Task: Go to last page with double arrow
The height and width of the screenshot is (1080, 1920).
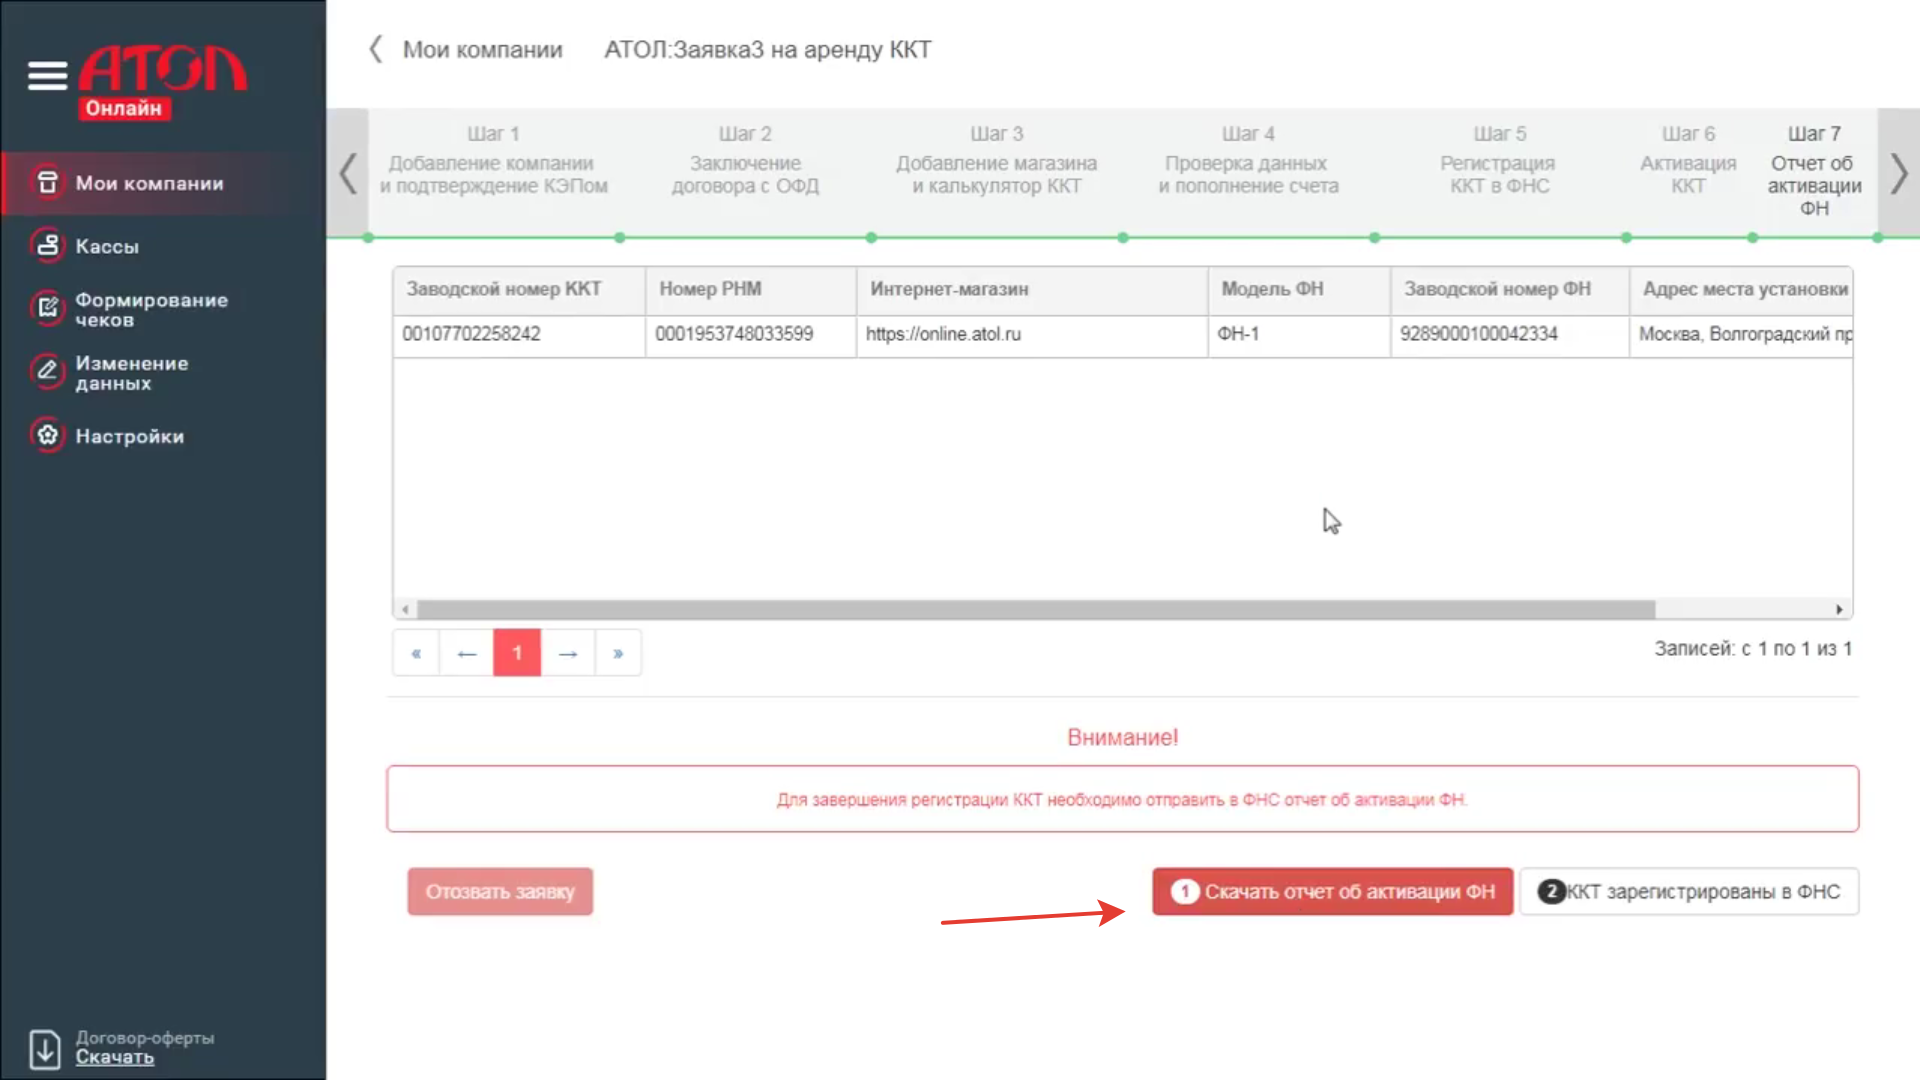Action: 618,653
